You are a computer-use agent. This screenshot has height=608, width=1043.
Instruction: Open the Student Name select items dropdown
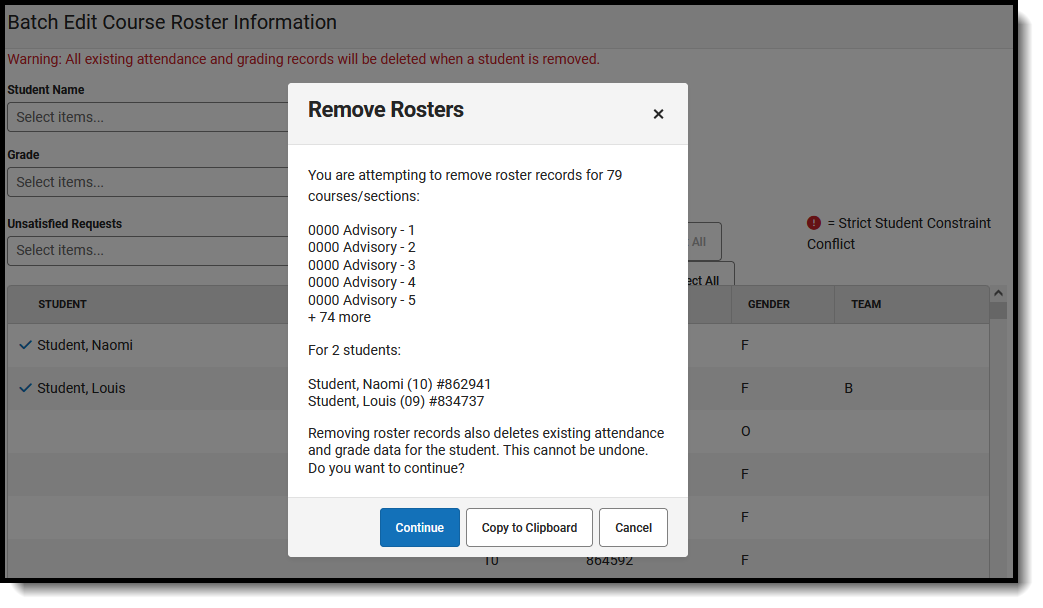pos(148,117)
